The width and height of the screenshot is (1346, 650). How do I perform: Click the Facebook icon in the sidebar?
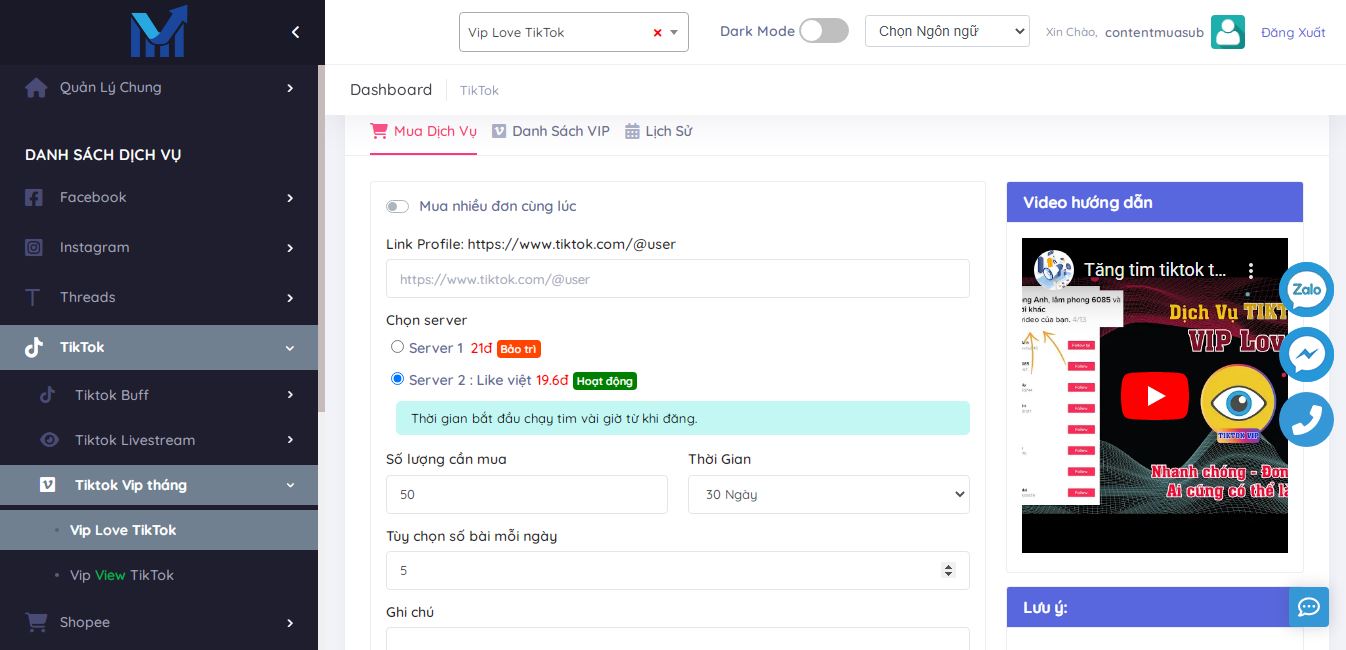pyautogui.click(x=34, y=198)
